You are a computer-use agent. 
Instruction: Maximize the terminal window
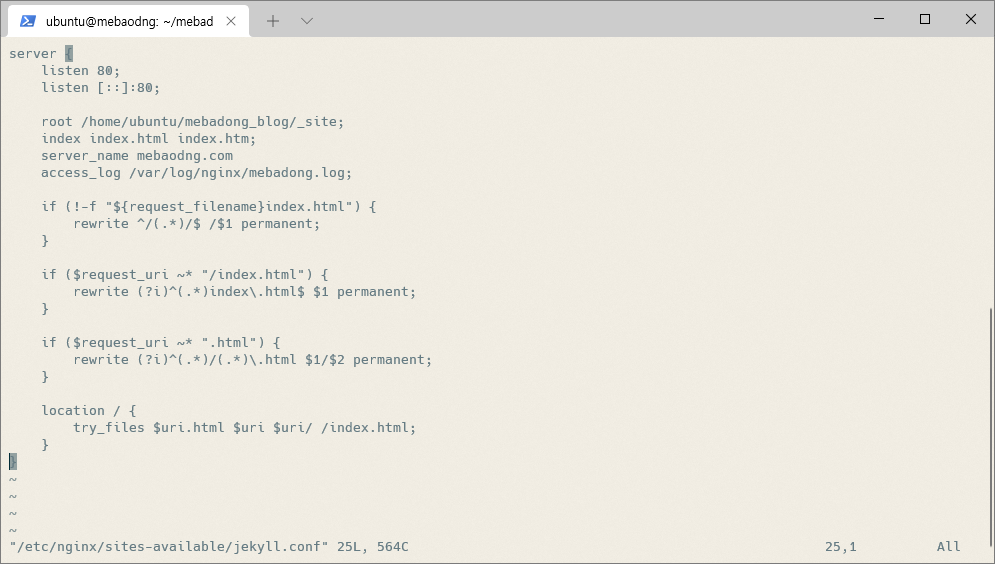point(925,19)
